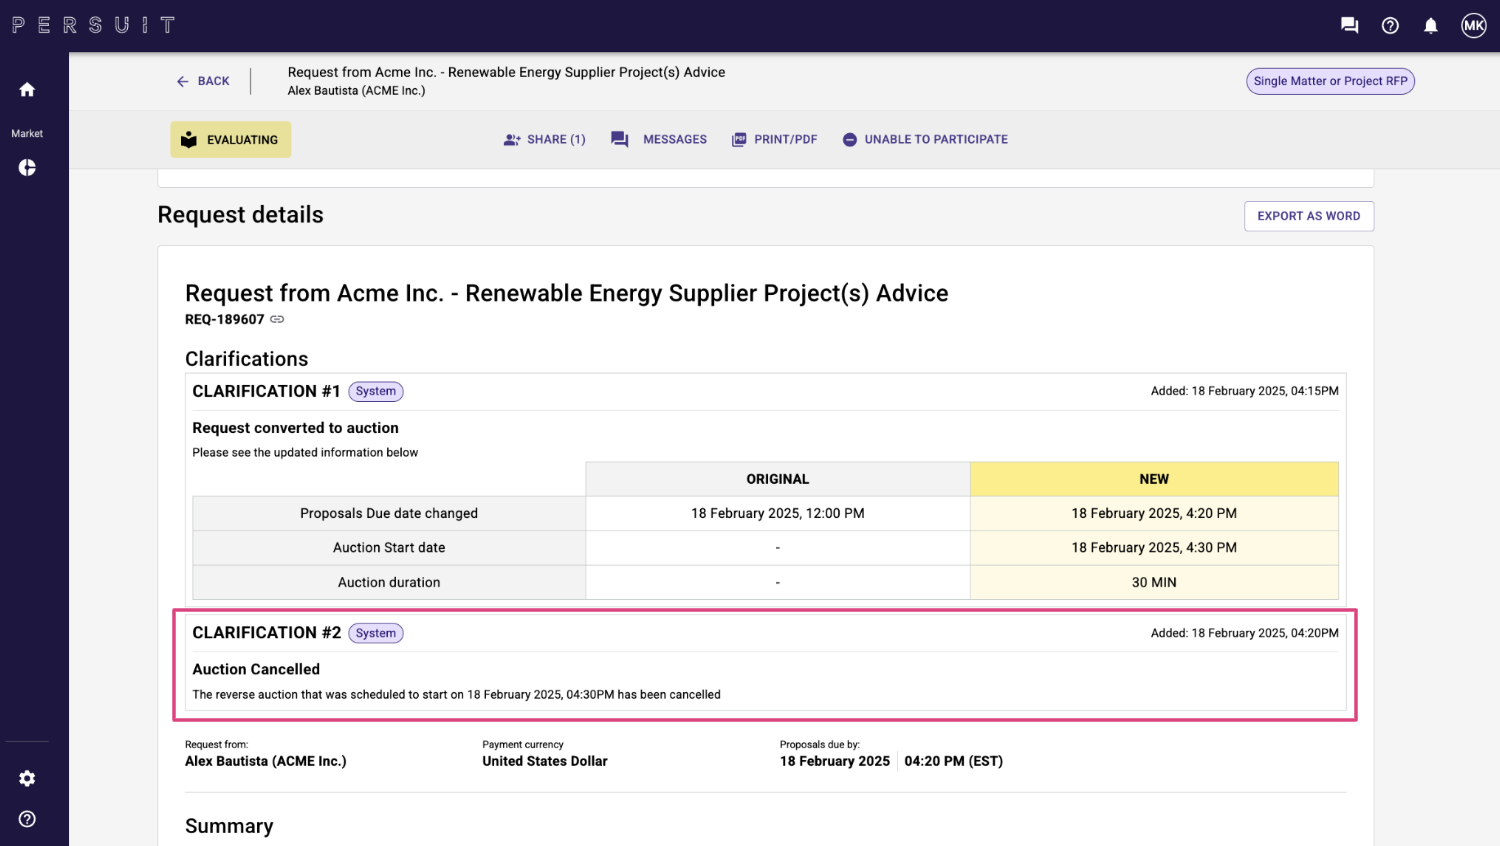Open the help question mark icon in header
Screen dimensions: 1500x846
tap(1390, 26)
